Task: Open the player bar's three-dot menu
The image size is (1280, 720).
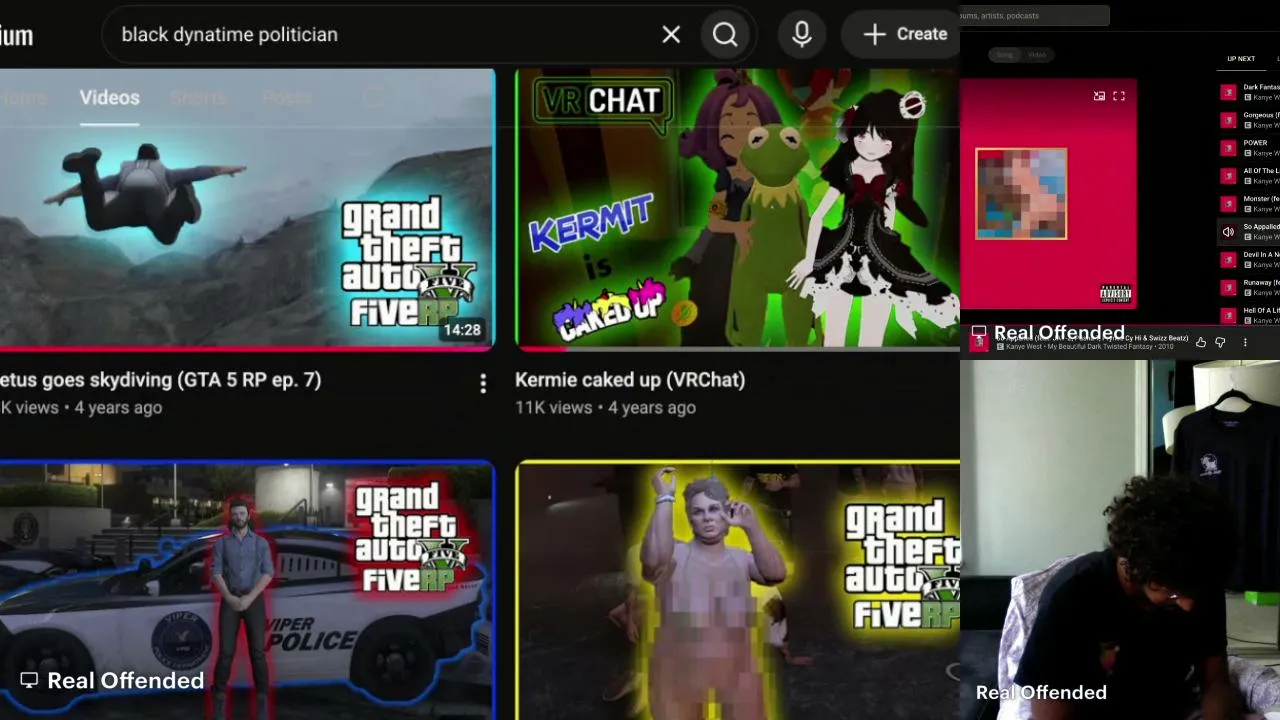Action: click(1245, 343)
